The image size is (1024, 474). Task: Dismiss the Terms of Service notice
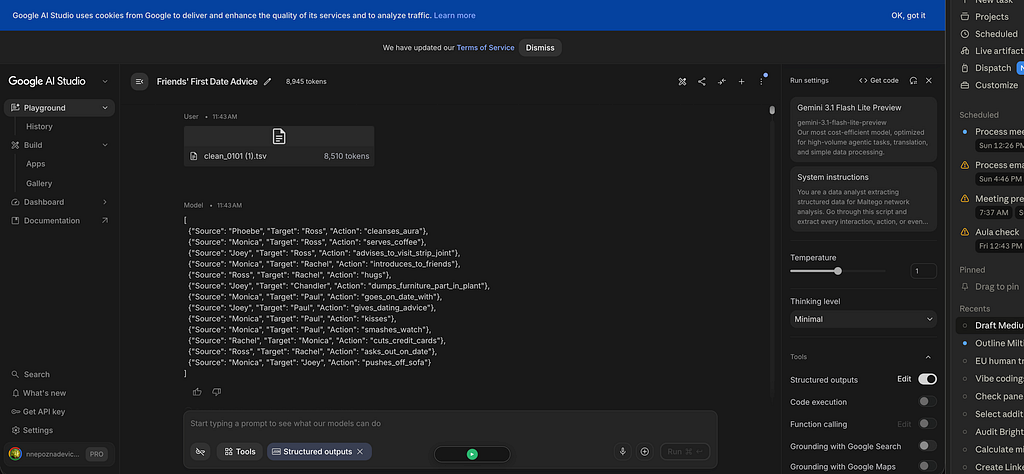coord(540,48)
